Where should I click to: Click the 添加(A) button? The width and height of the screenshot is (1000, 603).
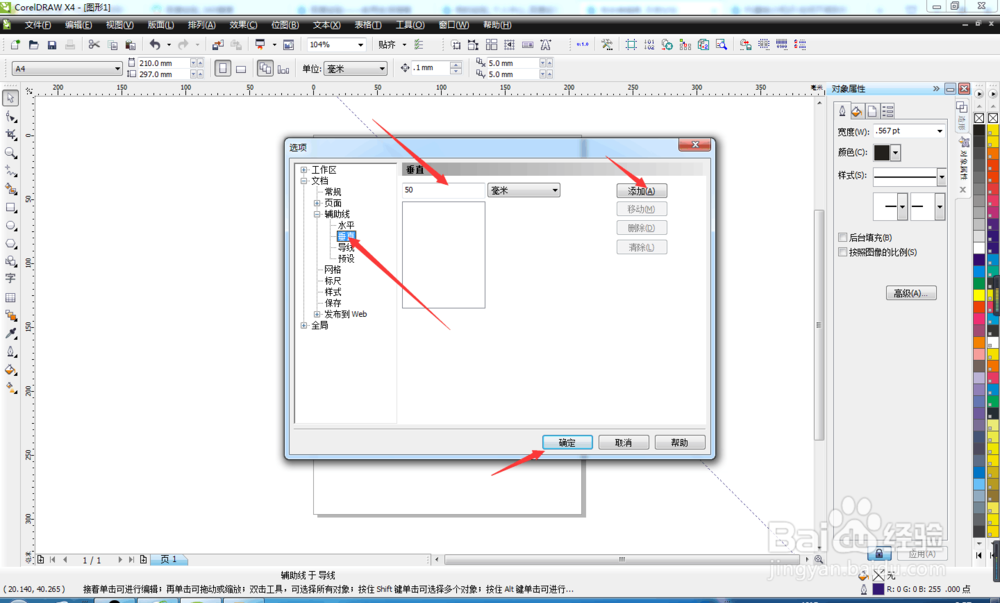tap(642, 191)
